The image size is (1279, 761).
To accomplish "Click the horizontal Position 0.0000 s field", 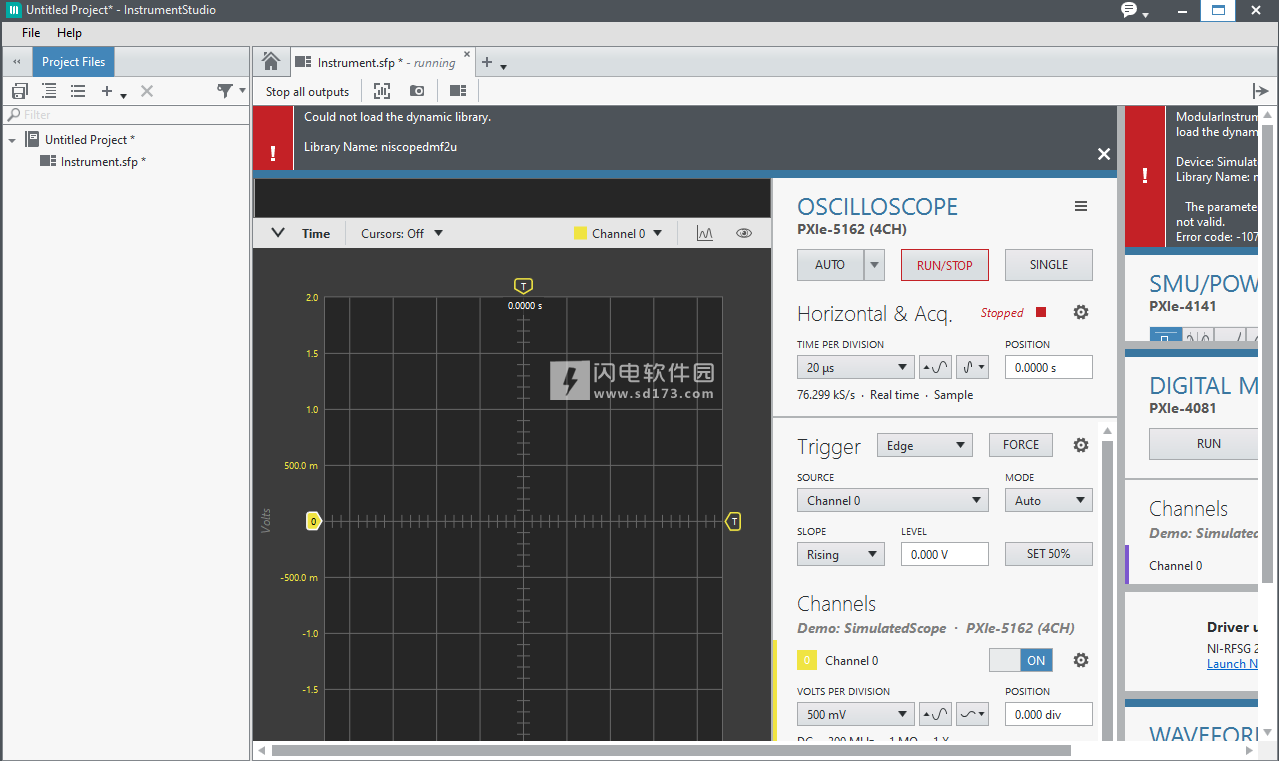I will pyautogui.click(x=1049, y=367).
